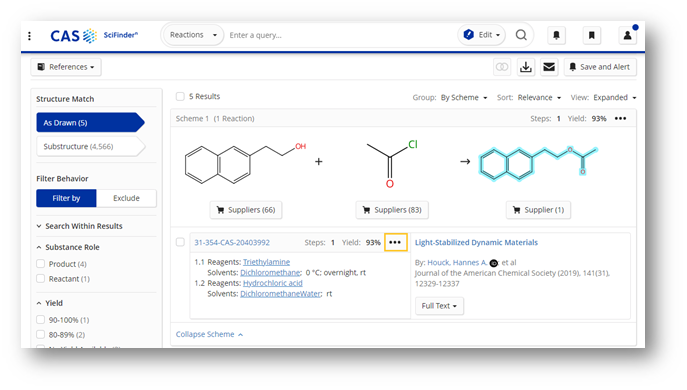Click the Scheme 1 ellipsis menu
The width and height of the screenshot is (687, 390).
tap(620, 118)
